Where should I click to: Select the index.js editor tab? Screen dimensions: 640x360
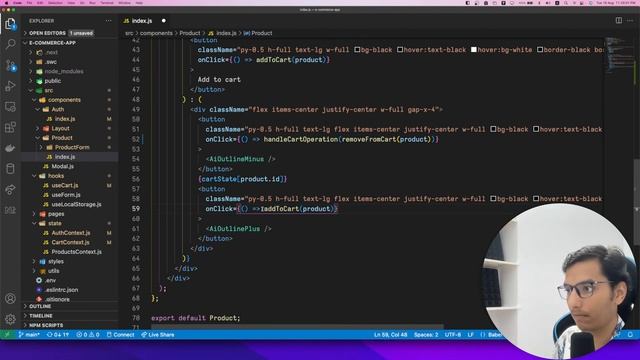(141, 21)
